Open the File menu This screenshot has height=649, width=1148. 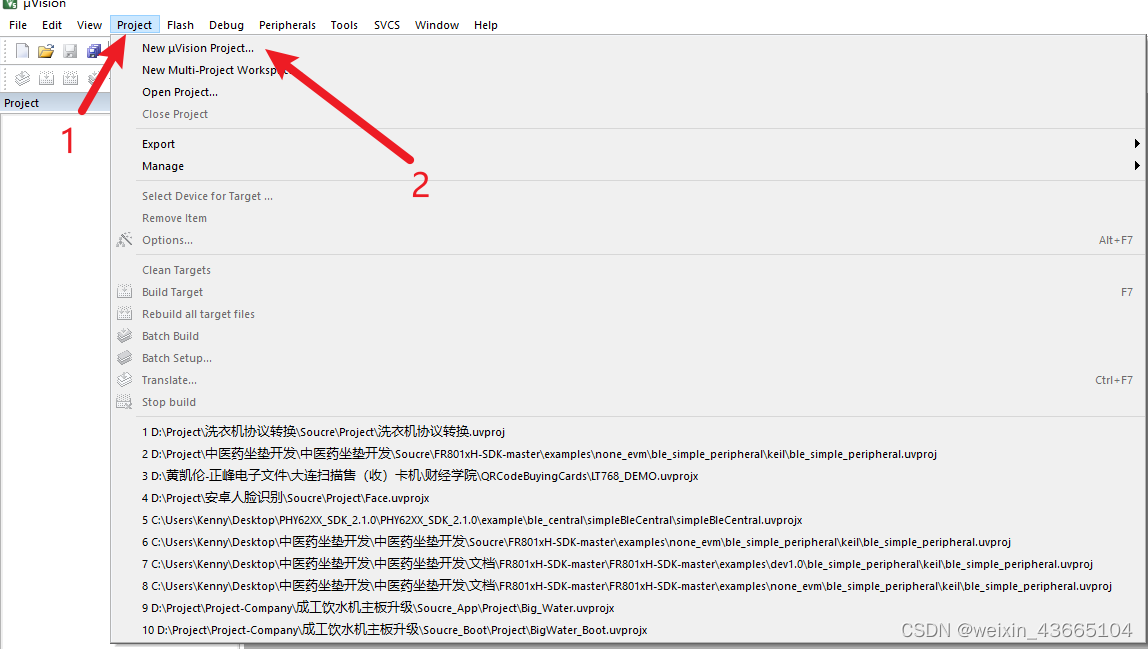click(18, 25)
